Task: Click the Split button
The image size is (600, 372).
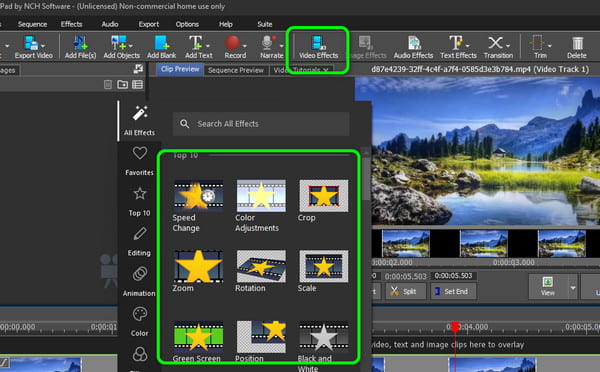Action: 405,291
